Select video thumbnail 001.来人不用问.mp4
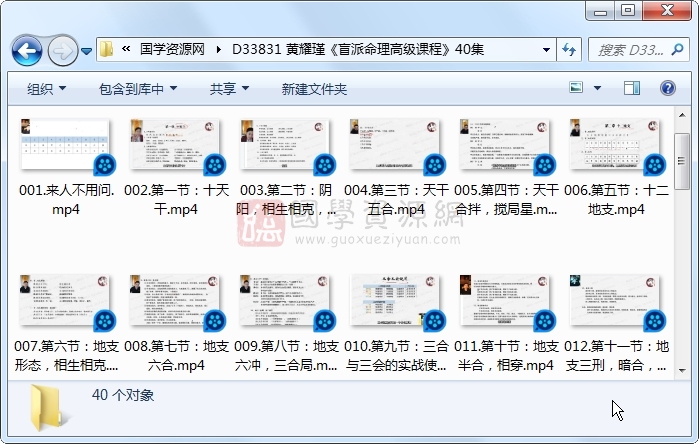Screen dimensions: 699x444 [x=65, y=144]
